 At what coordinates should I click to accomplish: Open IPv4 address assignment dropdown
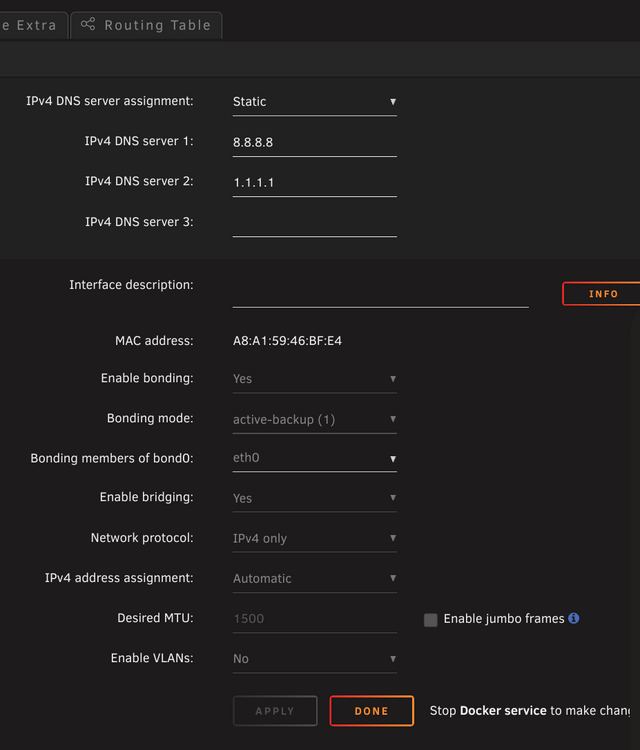(x=314, y=579)
